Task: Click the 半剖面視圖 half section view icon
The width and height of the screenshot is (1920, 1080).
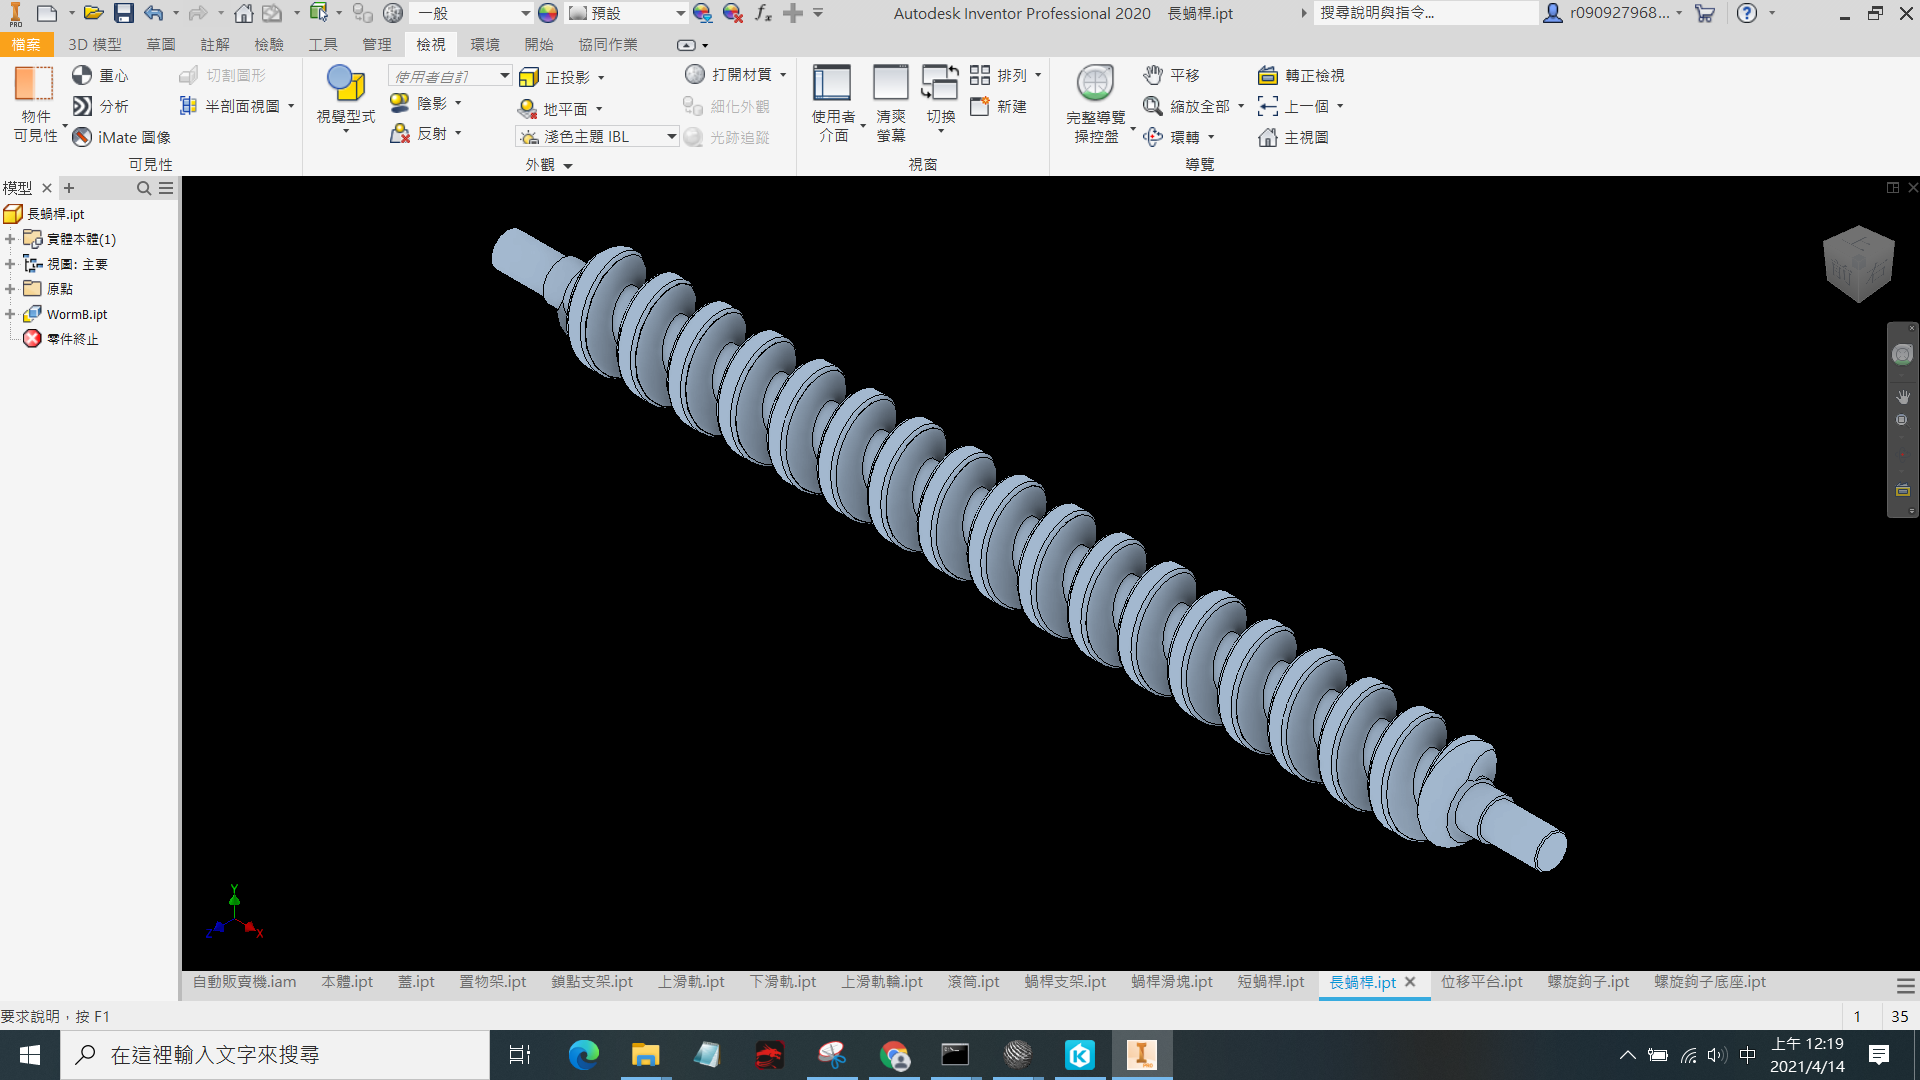Action: click(188, 105)
